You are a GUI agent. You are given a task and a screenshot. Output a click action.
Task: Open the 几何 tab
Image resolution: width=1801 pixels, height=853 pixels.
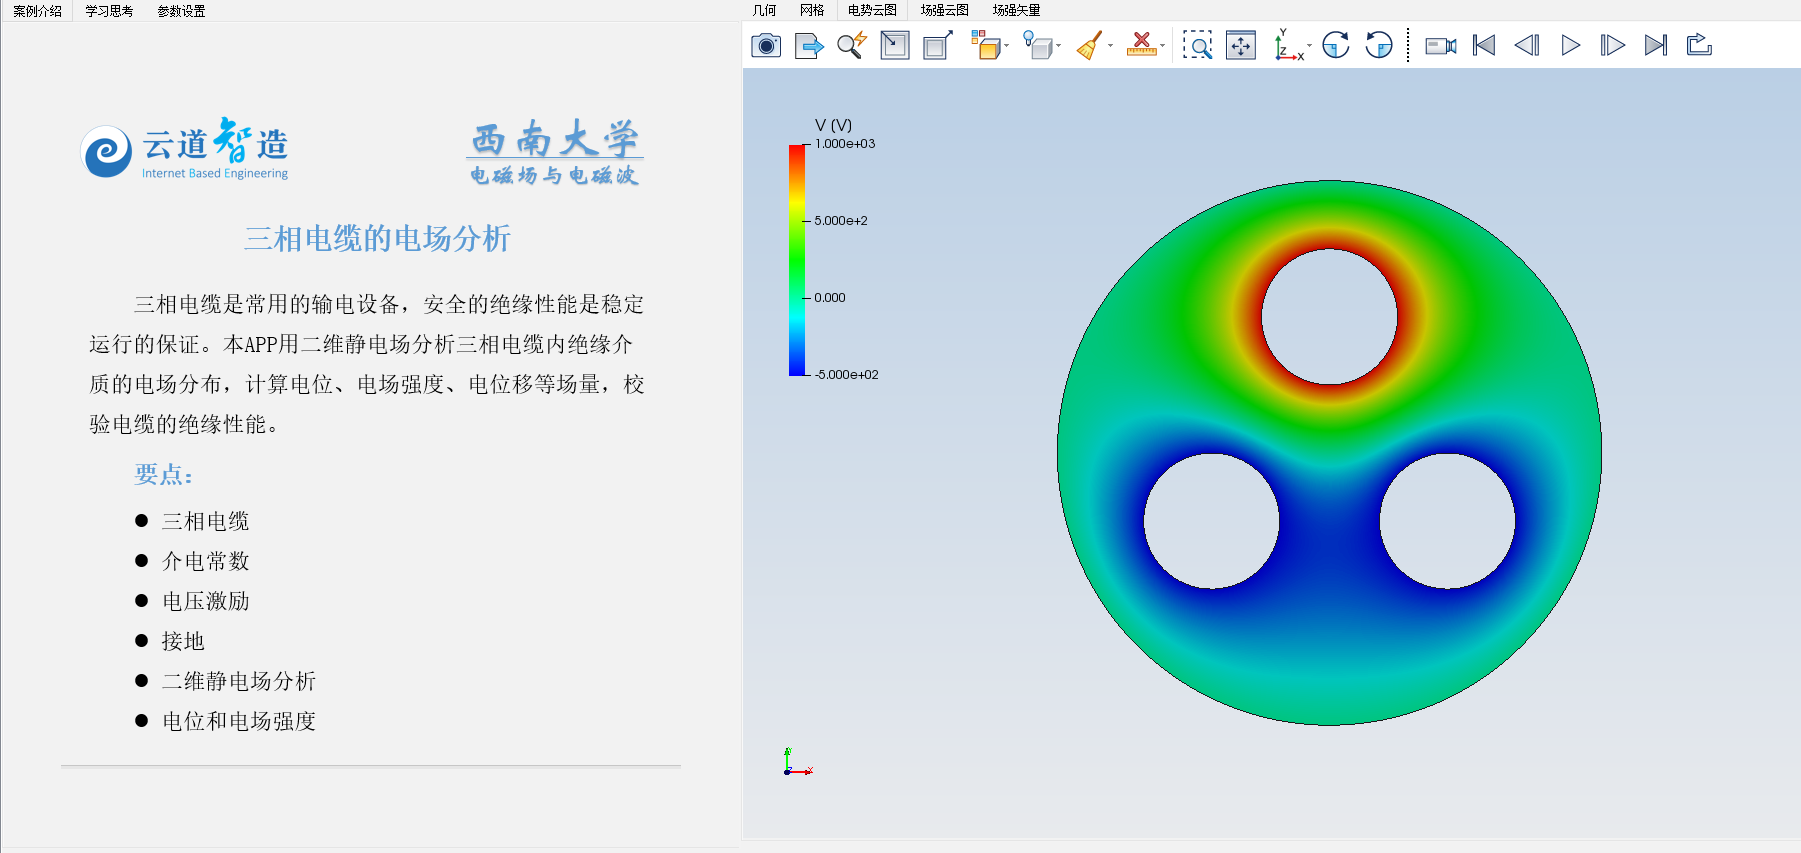[764, 10]
